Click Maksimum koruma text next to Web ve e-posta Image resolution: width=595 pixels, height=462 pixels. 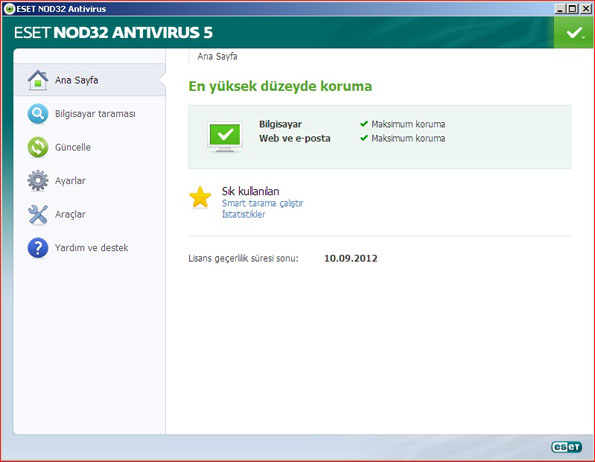pos(408,138)
